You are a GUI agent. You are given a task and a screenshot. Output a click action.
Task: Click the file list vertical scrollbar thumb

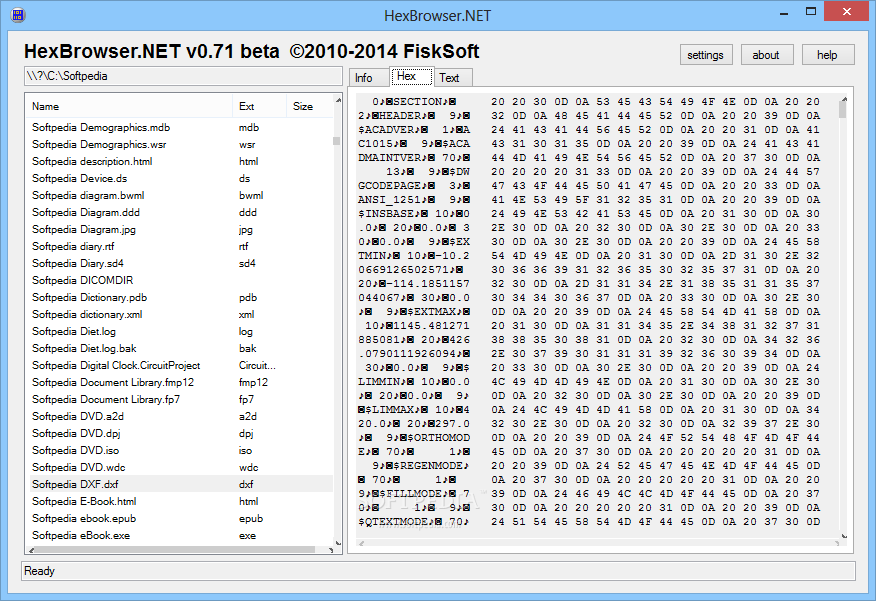(x=336, y=141)
